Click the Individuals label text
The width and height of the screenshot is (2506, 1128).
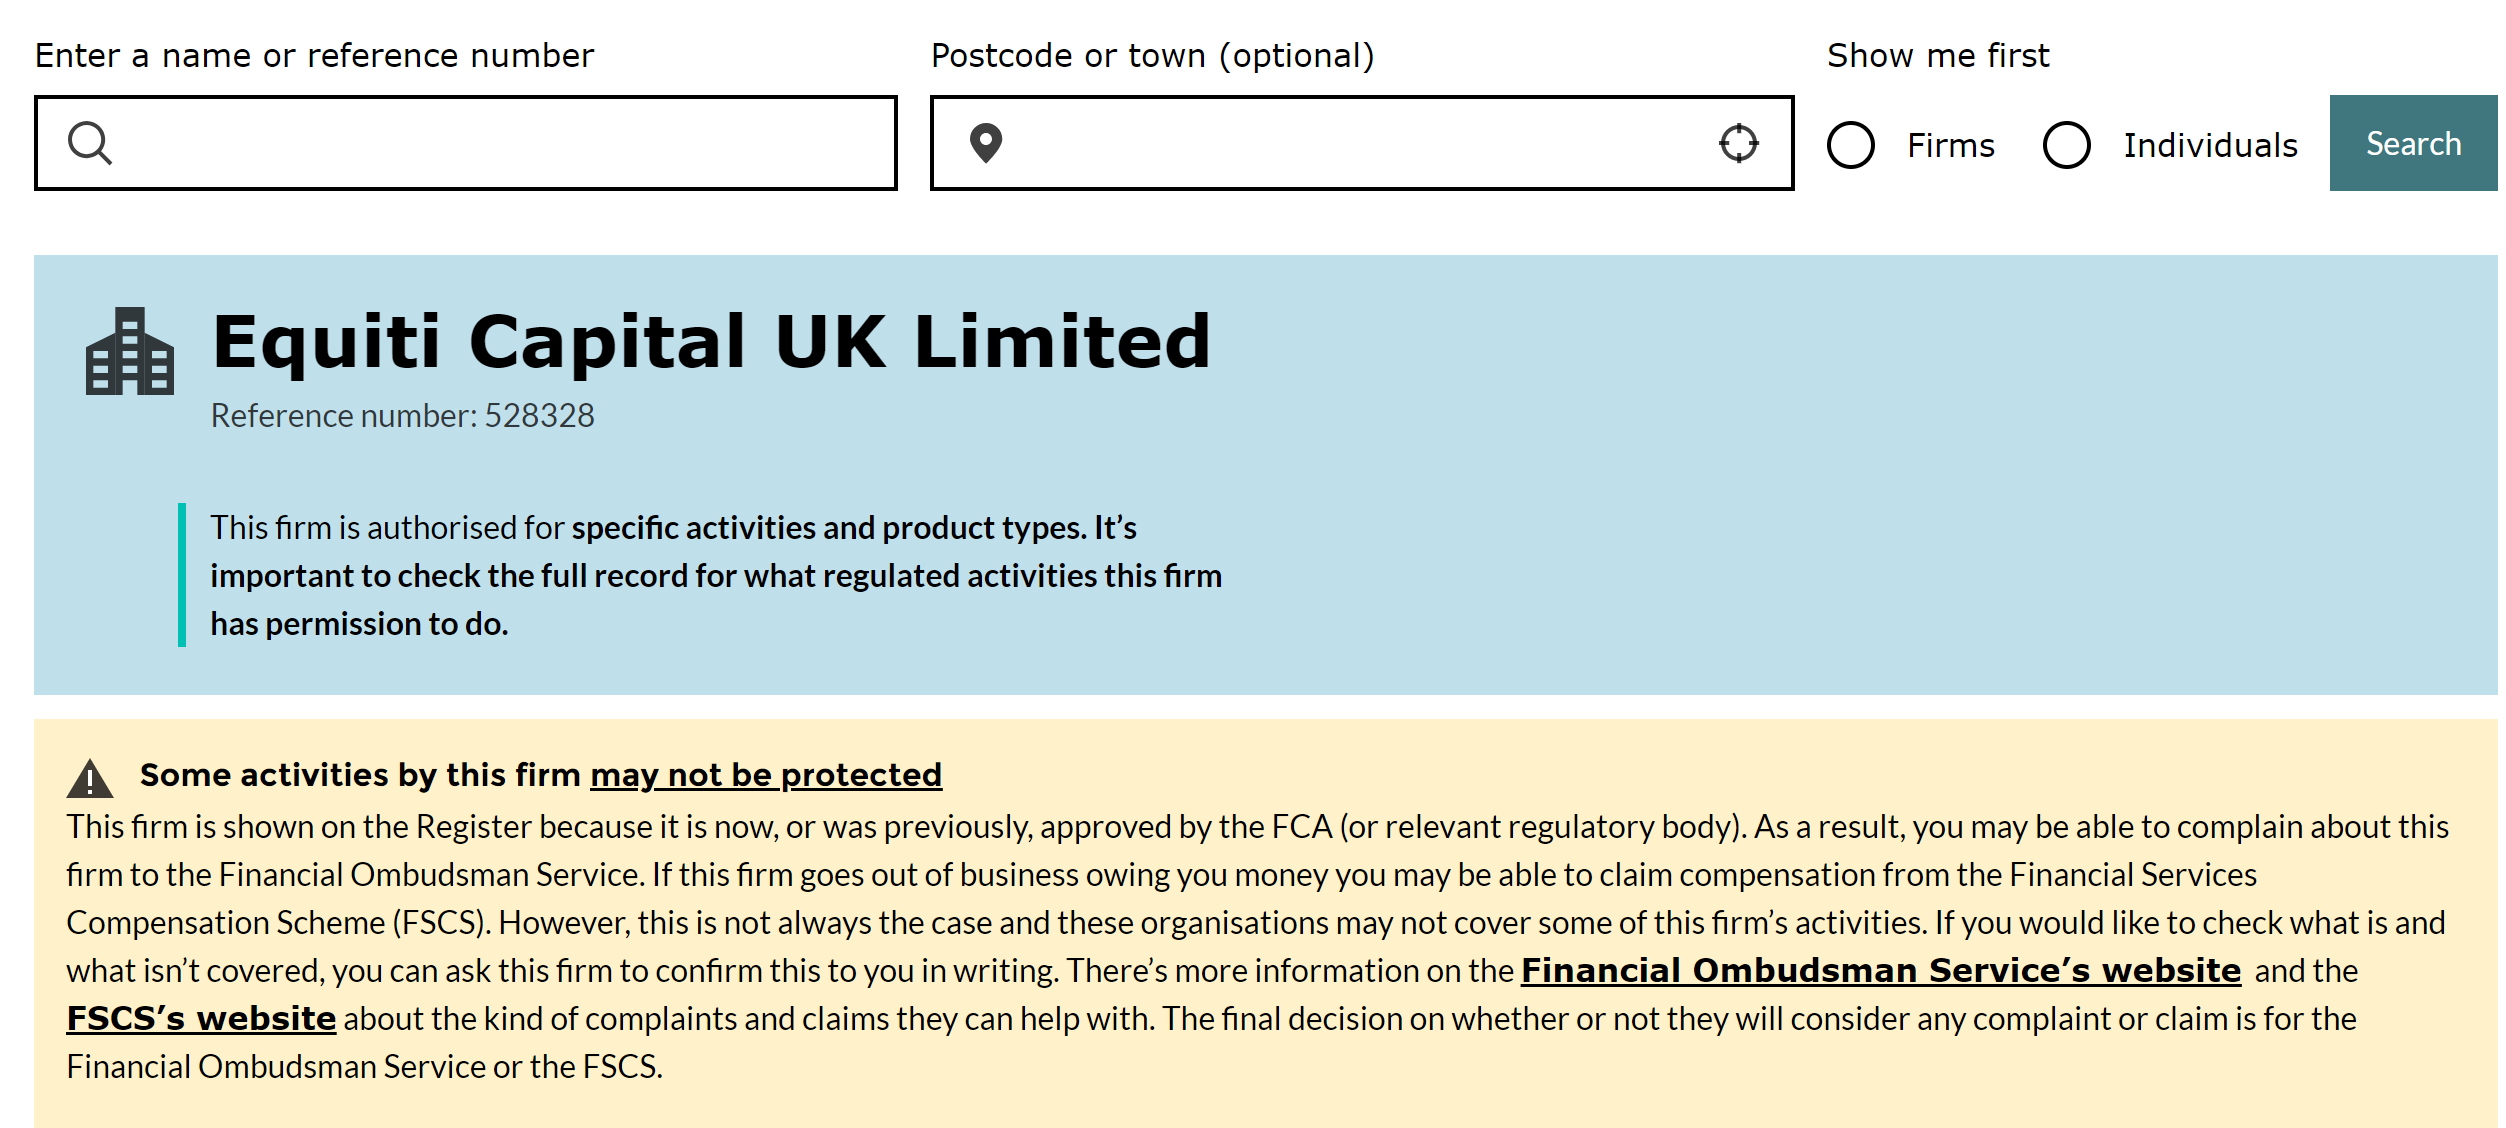click(2210, 145)
